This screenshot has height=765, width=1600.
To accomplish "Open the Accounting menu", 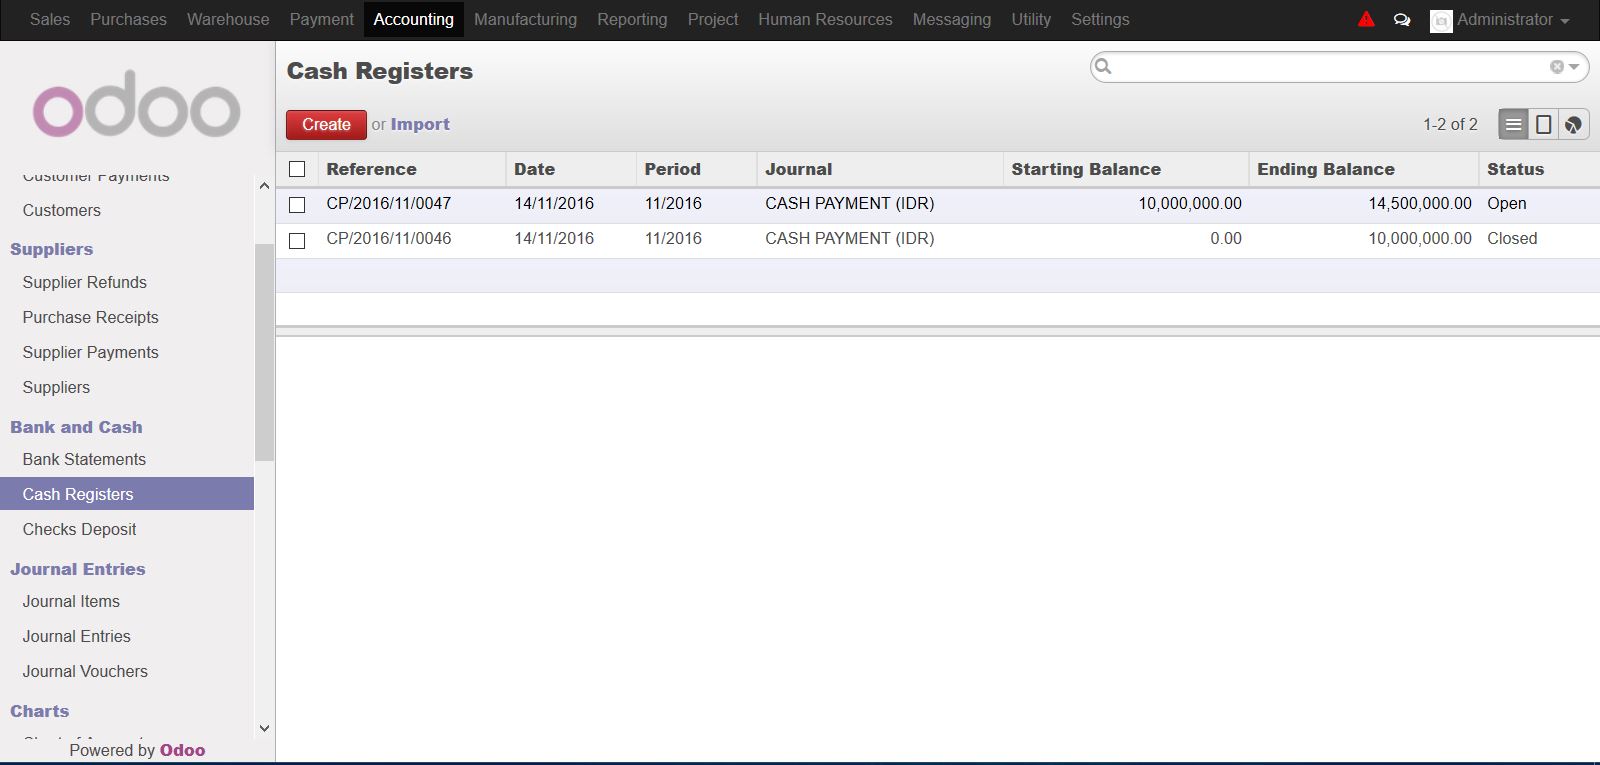I will (413, 19).
